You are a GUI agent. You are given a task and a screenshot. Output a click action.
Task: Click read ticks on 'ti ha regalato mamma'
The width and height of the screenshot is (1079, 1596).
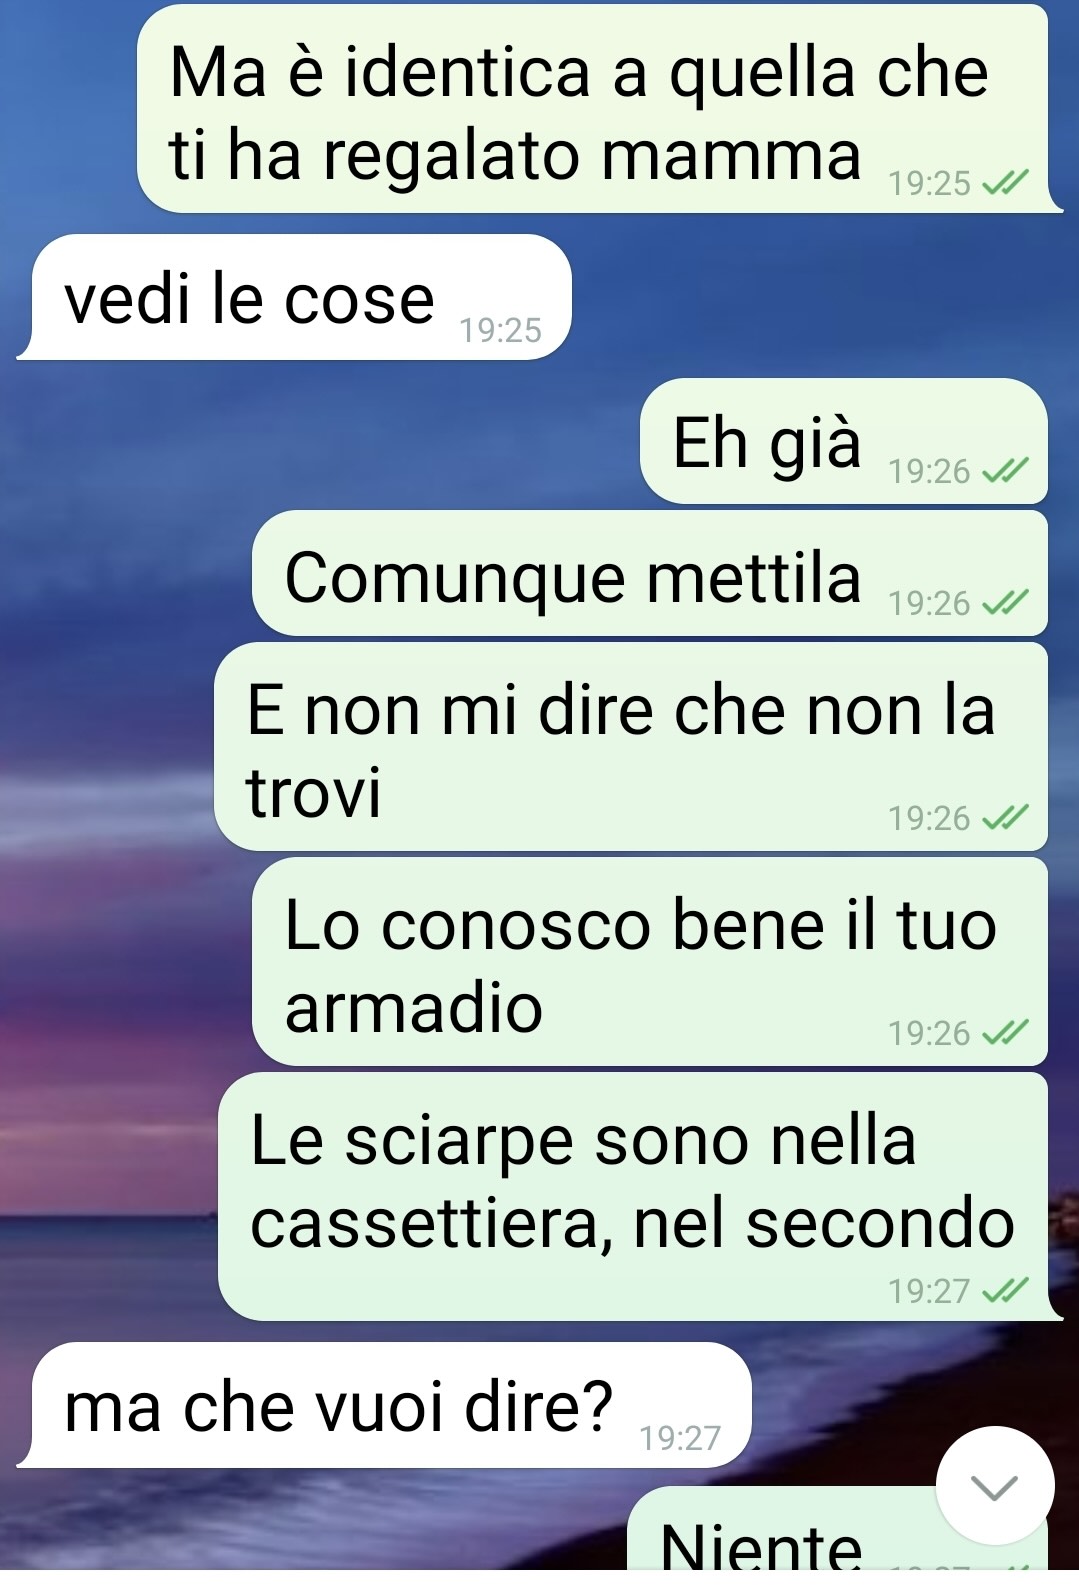tap(1005, 182)
